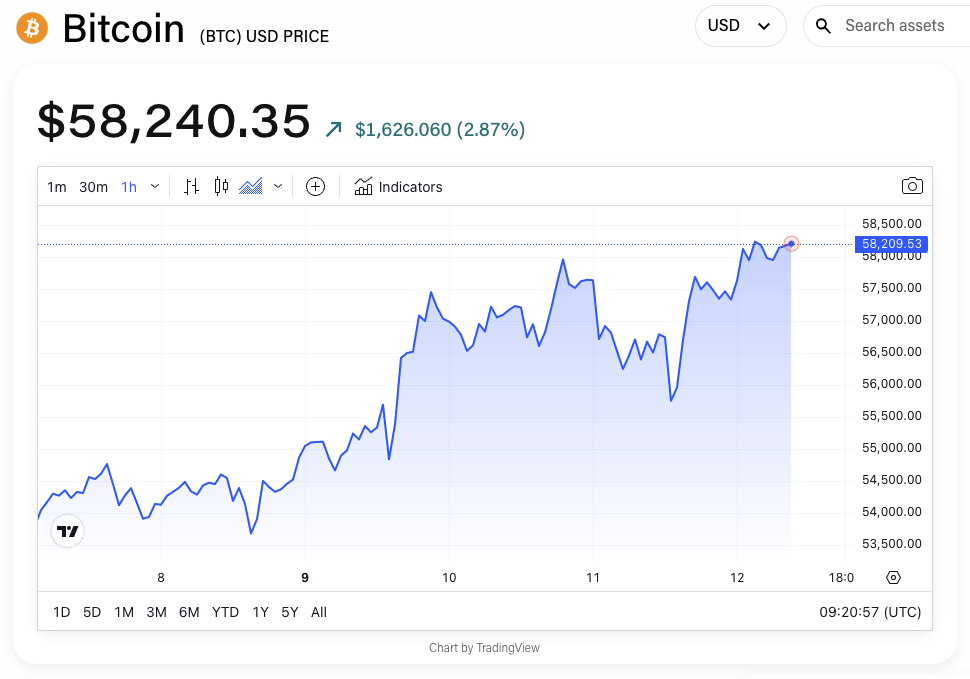Take a chart snapshot with the camera icon
The image size is (970, 679).
(912, 185)
